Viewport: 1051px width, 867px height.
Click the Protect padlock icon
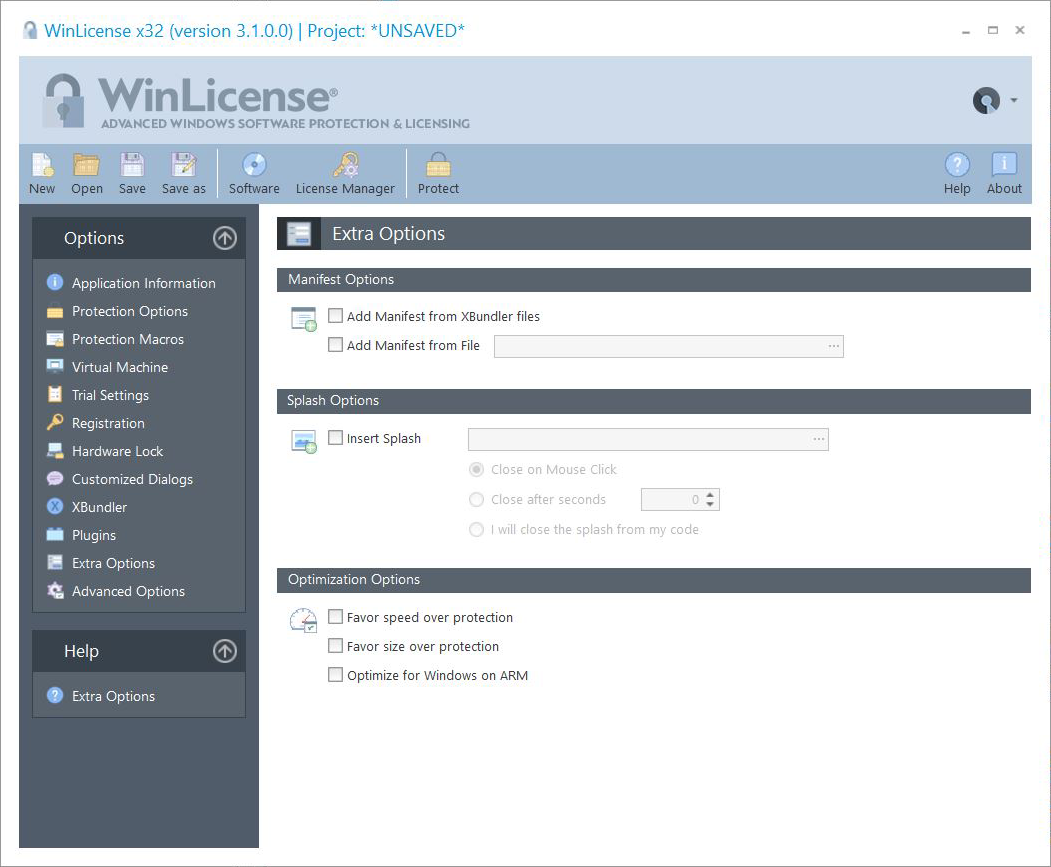tap(438, 165)
